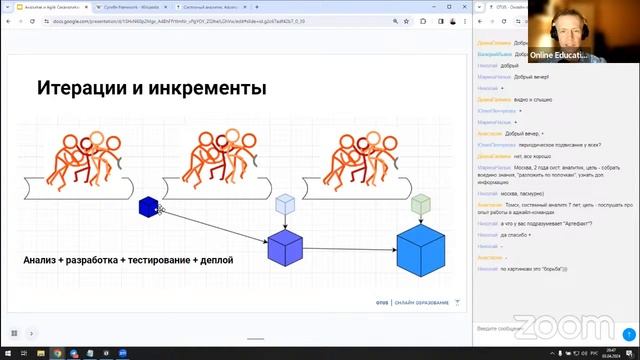Open the taskbar clock and date
Viewport: 640px width, 360px height.
[x=612, y=353]
